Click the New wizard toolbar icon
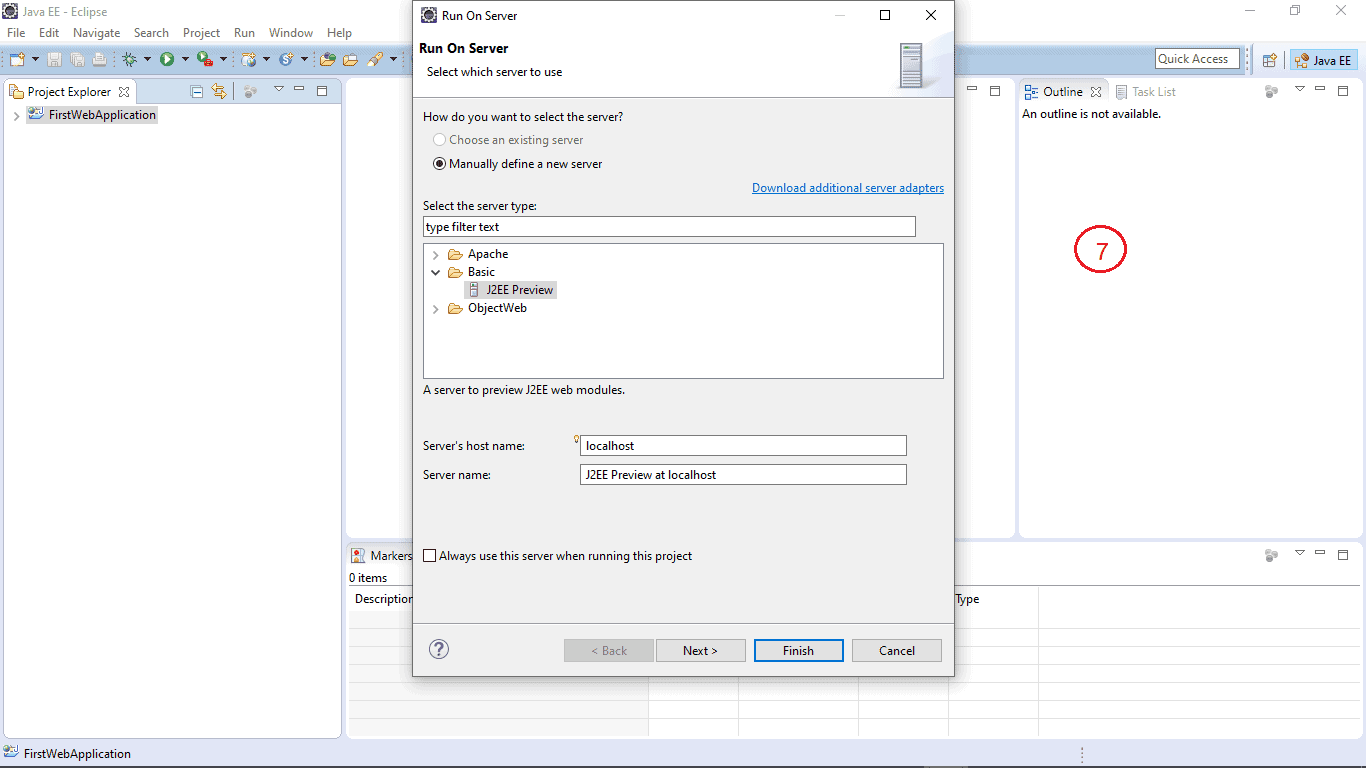 pos(17,60)
